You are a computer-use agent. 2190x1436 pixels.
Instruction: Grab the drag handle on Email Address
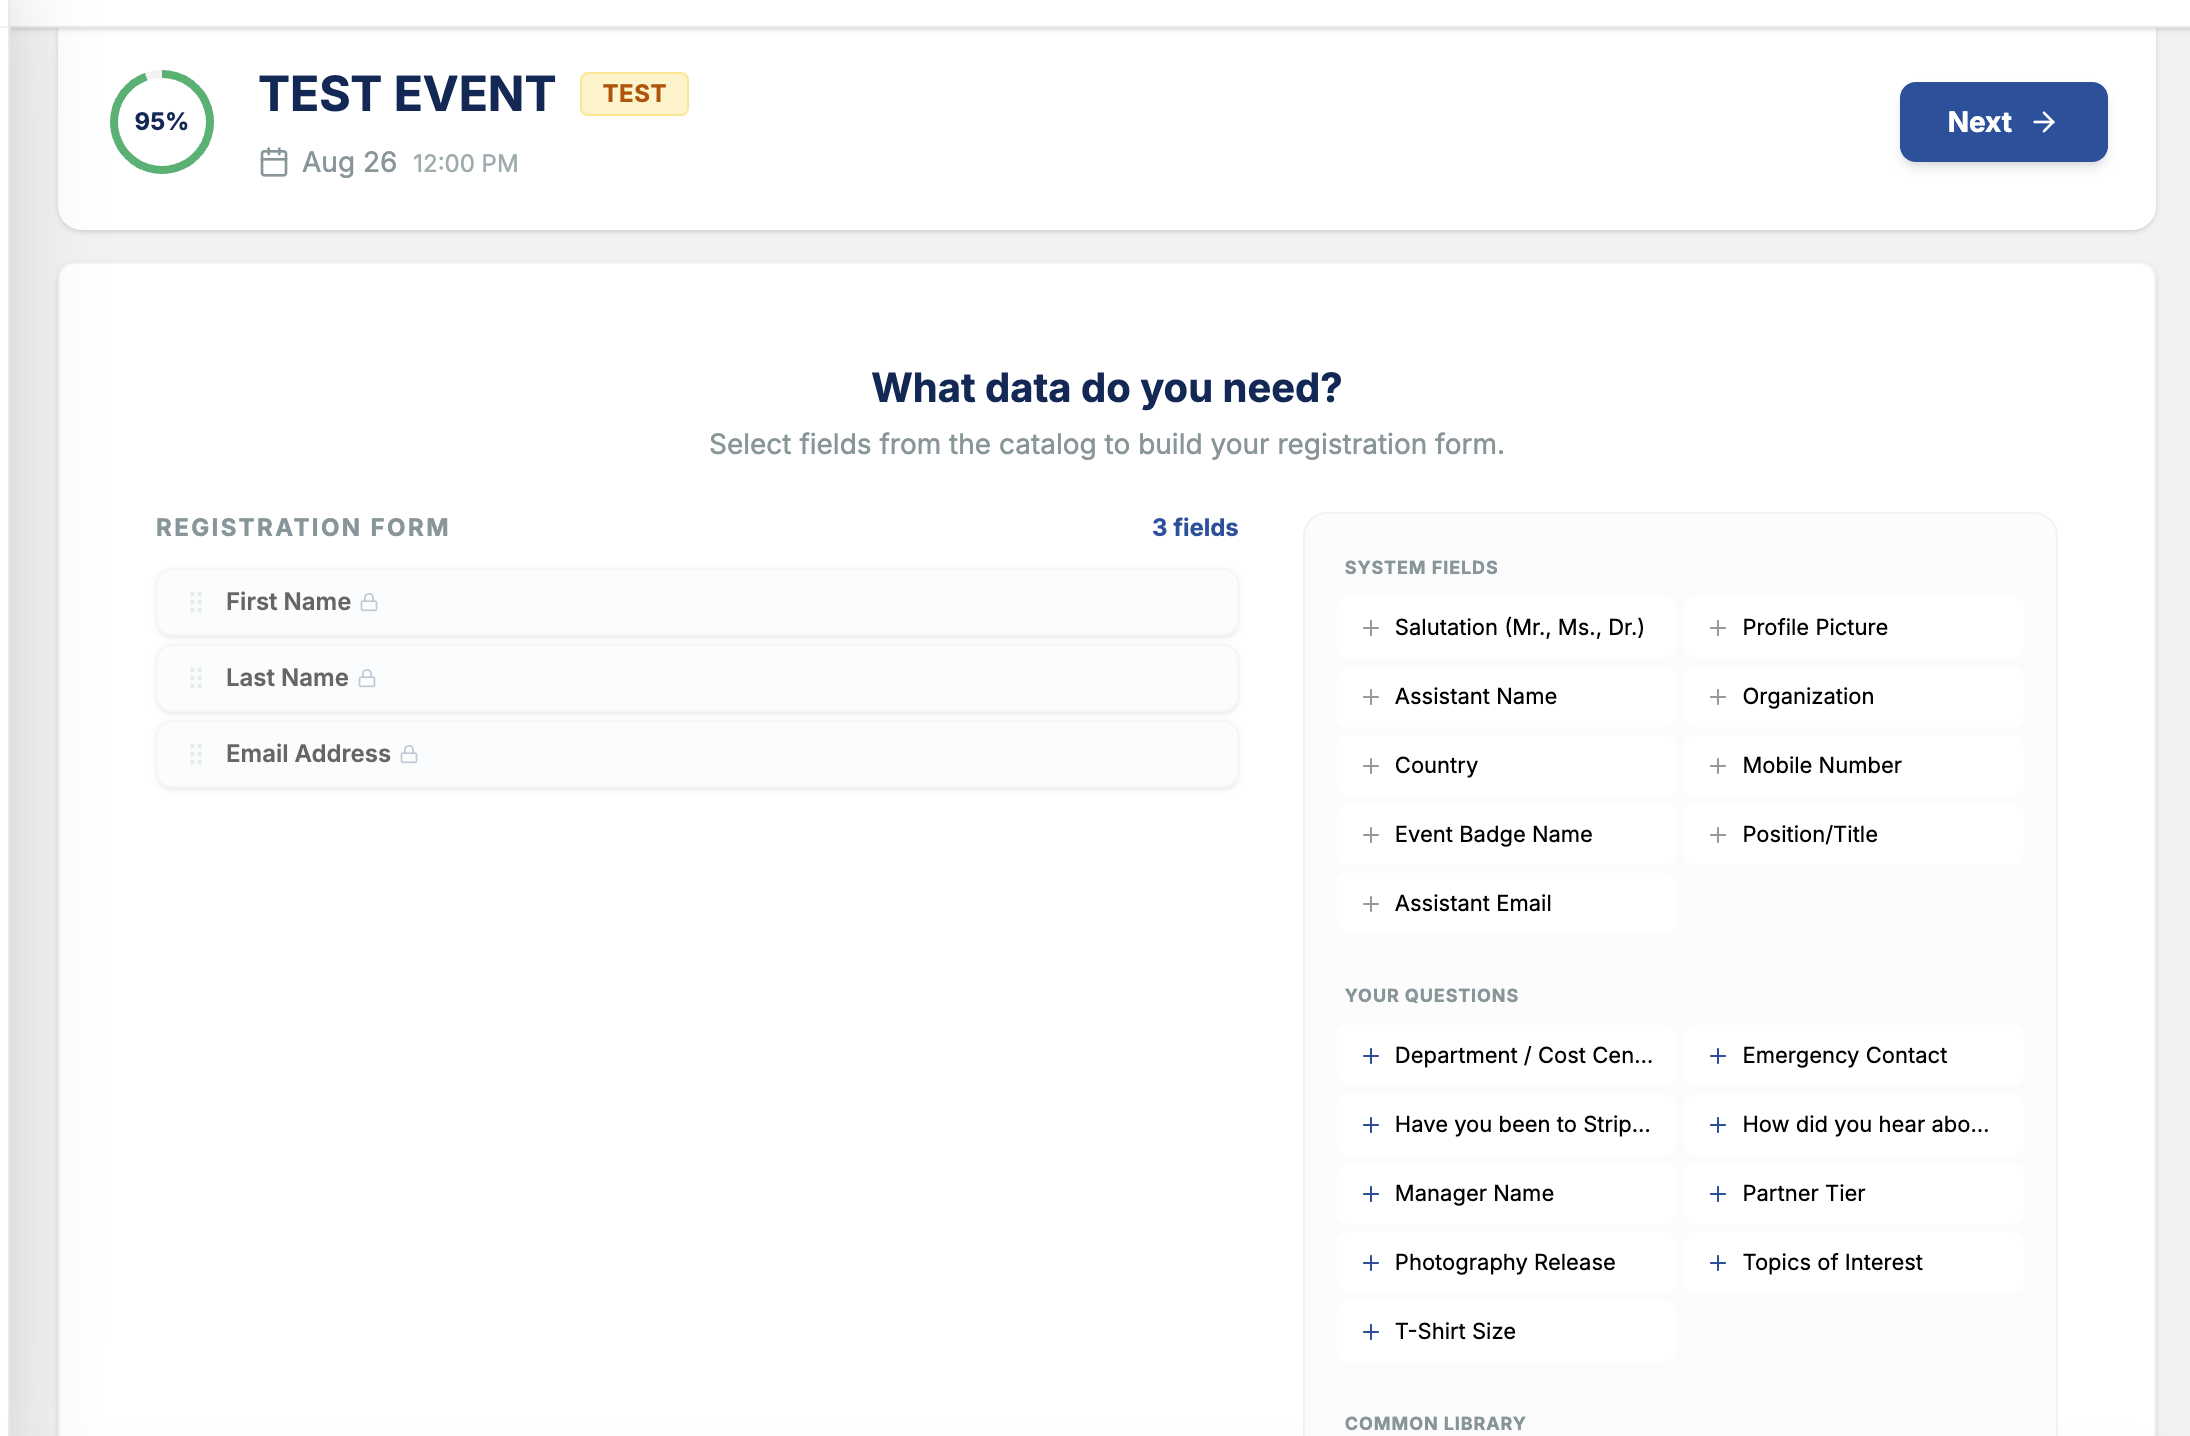[196, 754]
